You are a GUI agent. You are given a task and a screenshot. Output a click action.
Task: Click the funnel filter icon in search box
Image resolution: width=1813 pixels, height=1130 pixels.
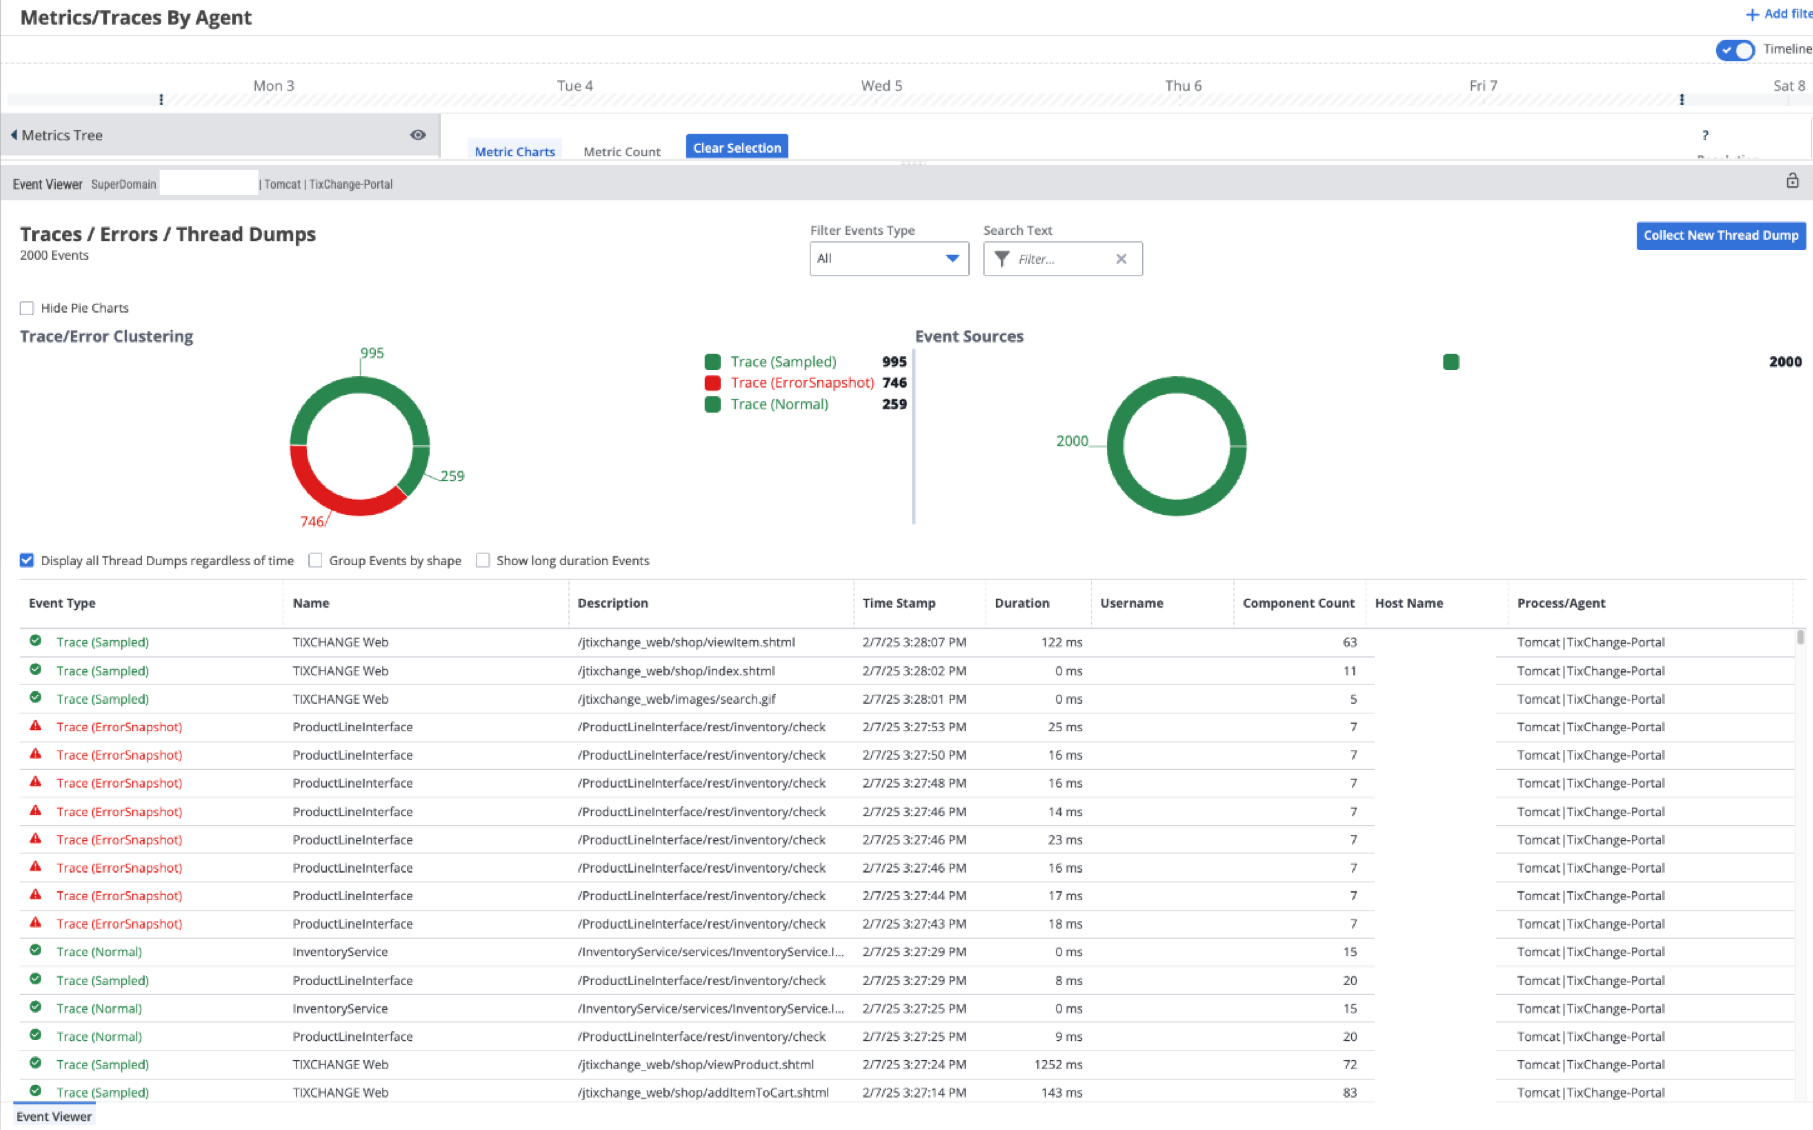point(1002,259)
